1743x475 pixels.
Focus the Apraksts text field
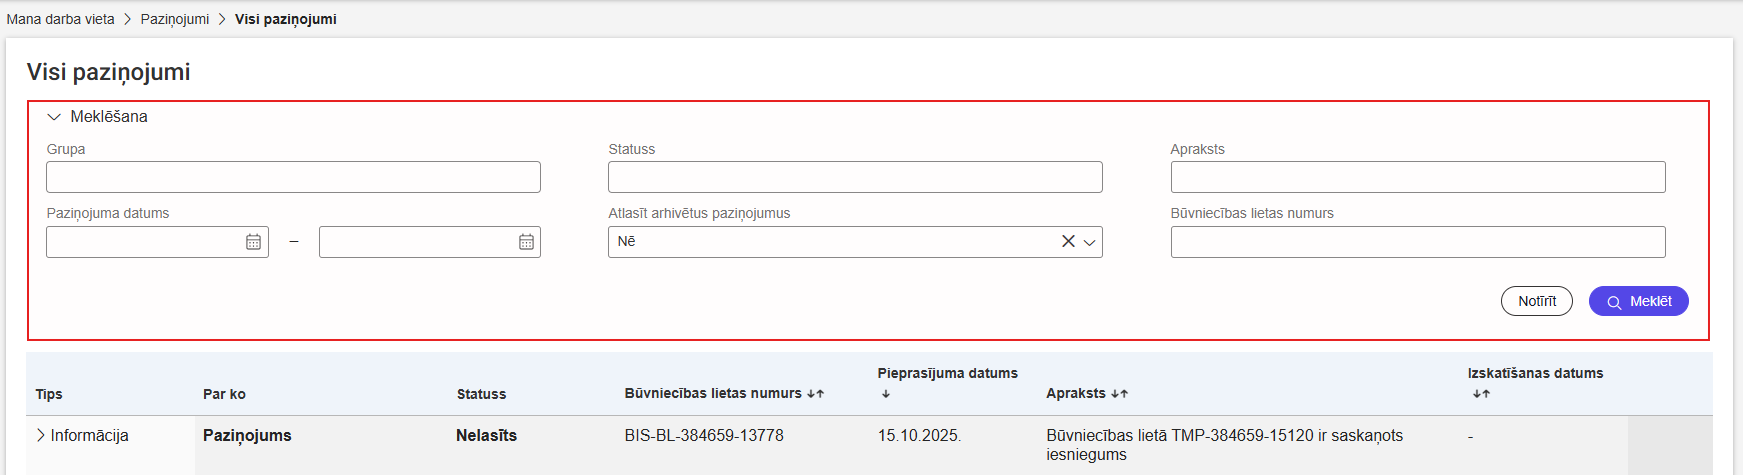coord(1417,177)
